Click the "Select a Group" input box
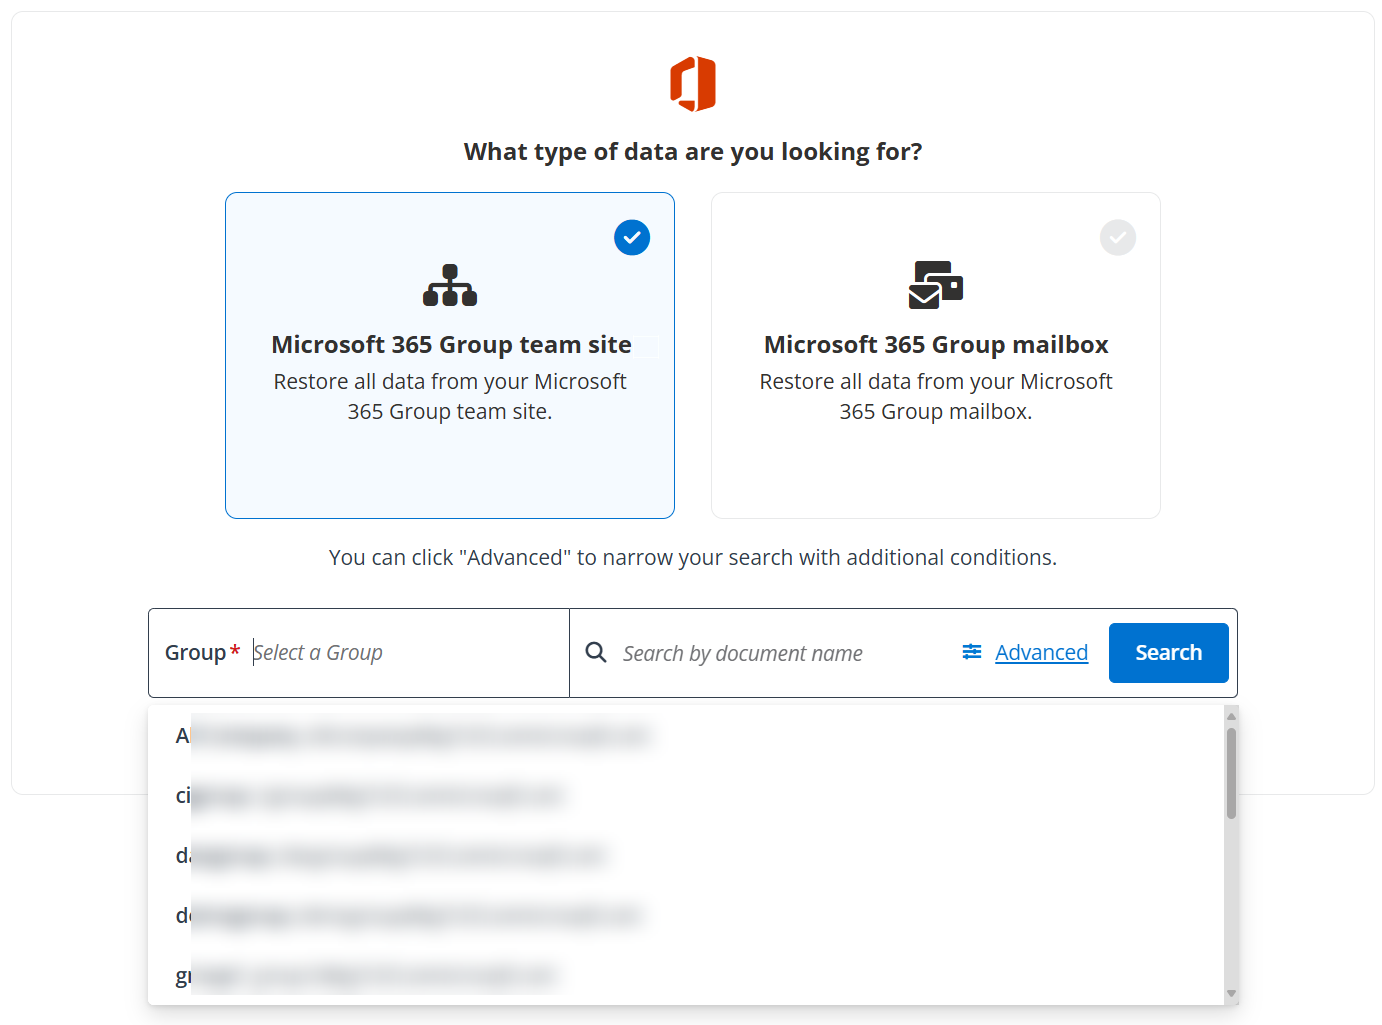 click(x=400, y=653)
